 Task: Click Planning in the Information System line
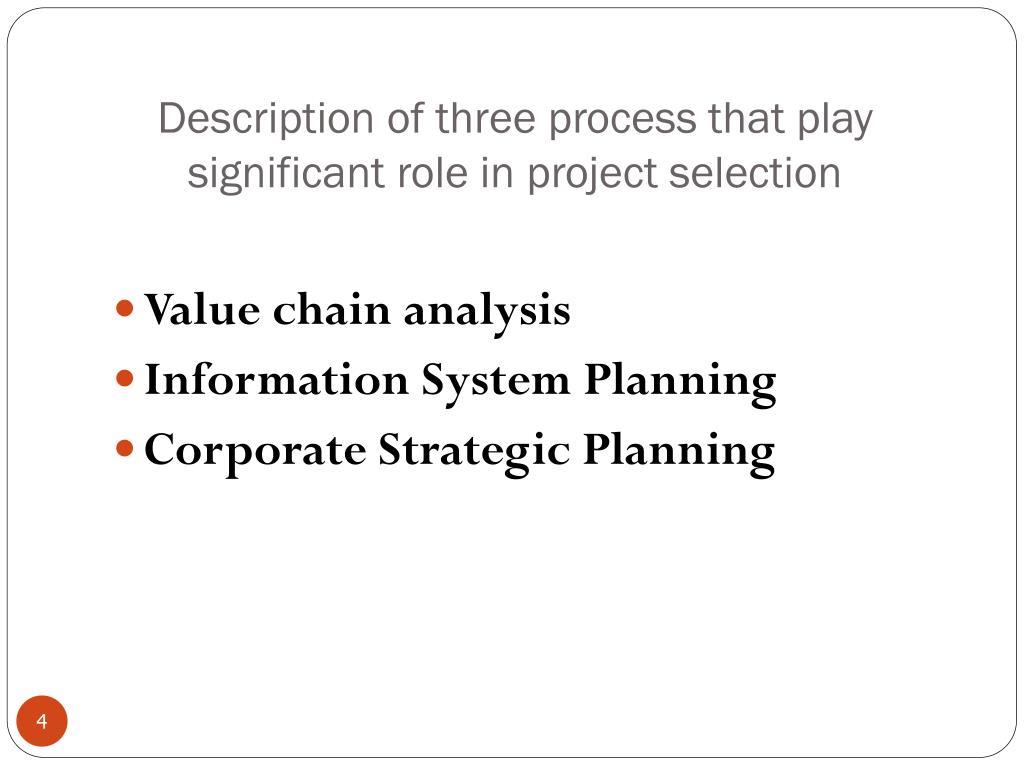(x=680, y=382)
